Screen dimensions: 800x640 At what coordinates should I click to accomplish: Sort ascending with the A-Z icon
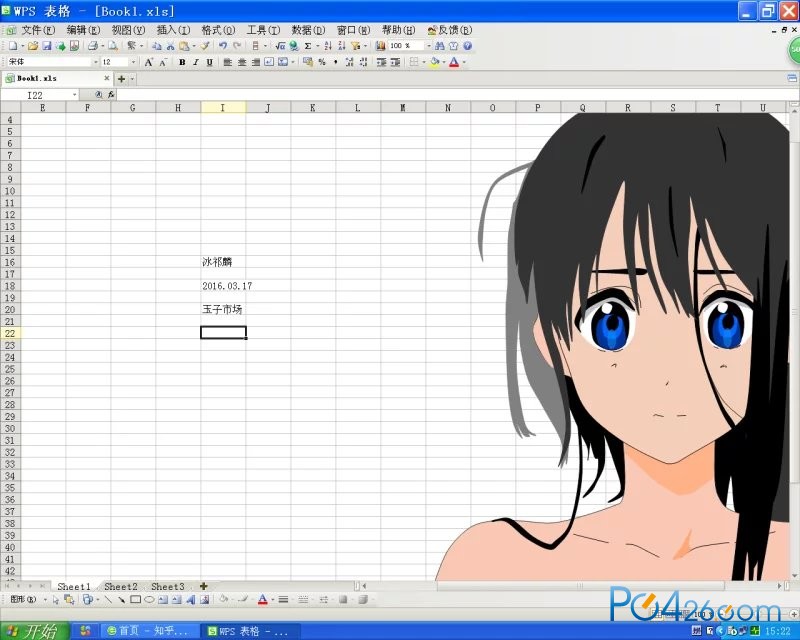(328, 46)
